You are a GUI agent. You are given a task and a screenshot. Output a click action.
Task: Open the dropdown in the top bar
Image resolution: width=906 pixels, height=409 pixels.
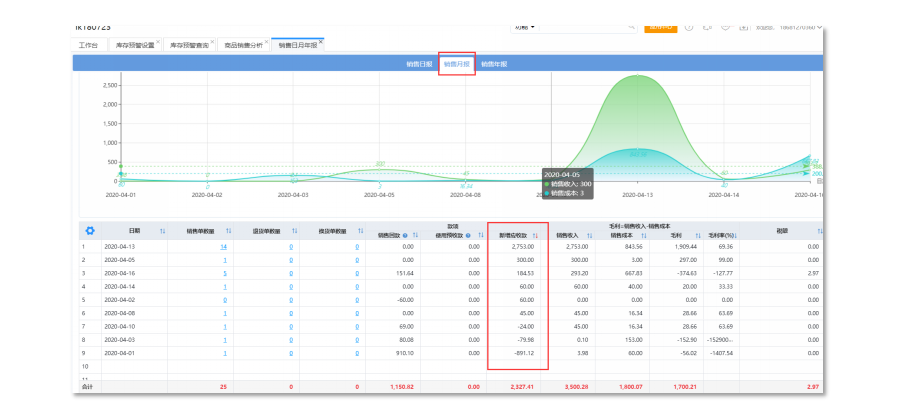[526, 27]
